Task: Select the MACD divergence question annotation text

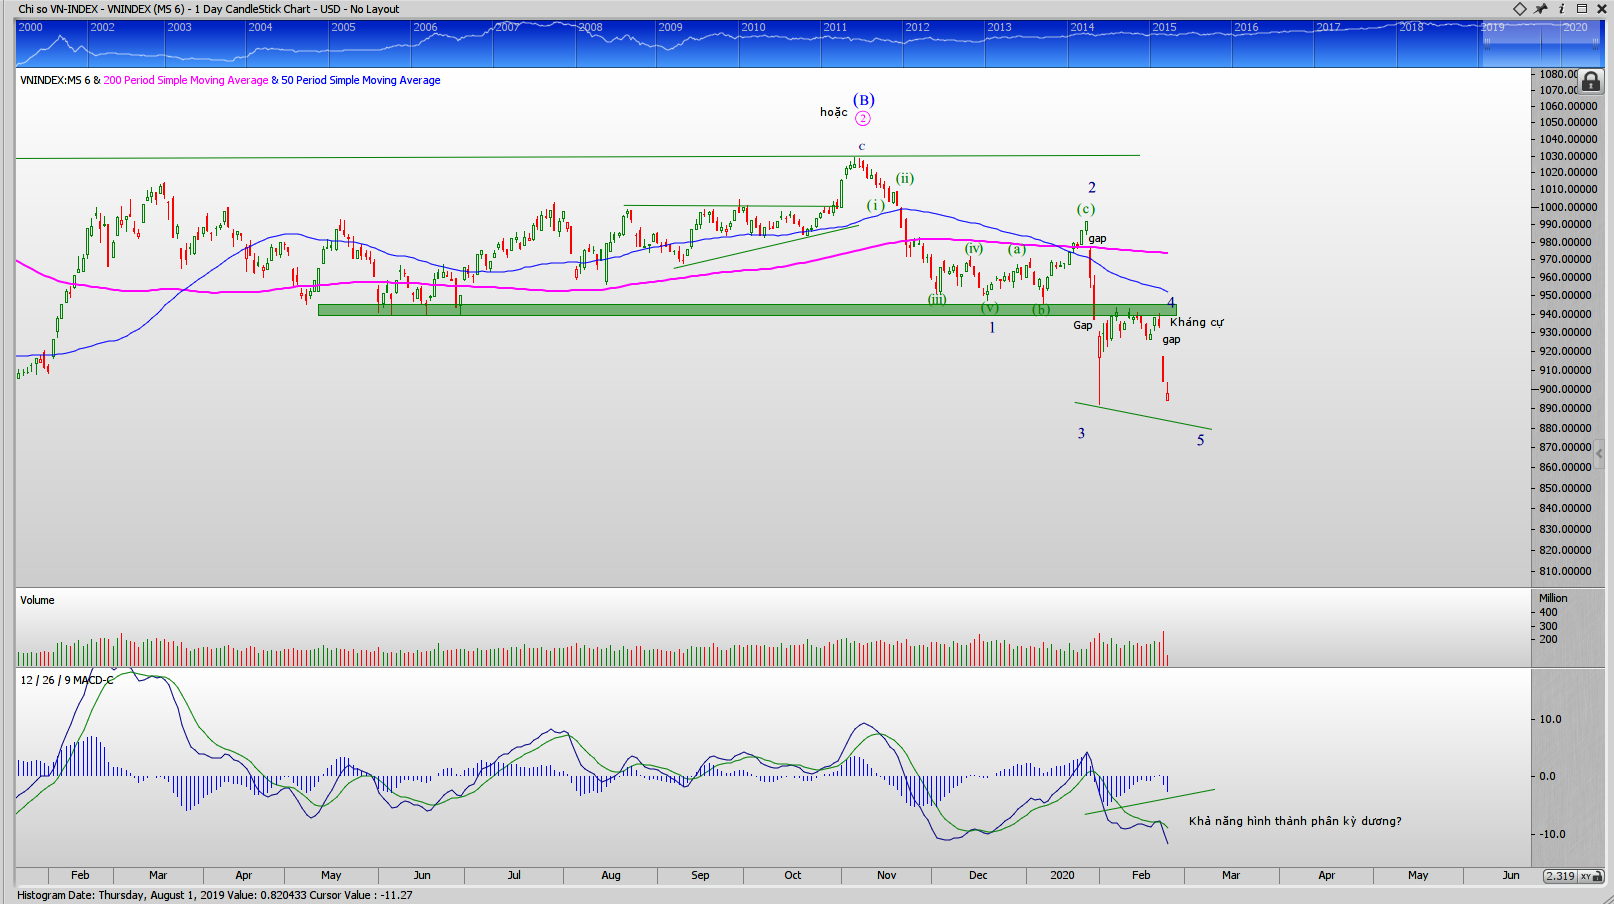Action: click(x=1294, y=821)
